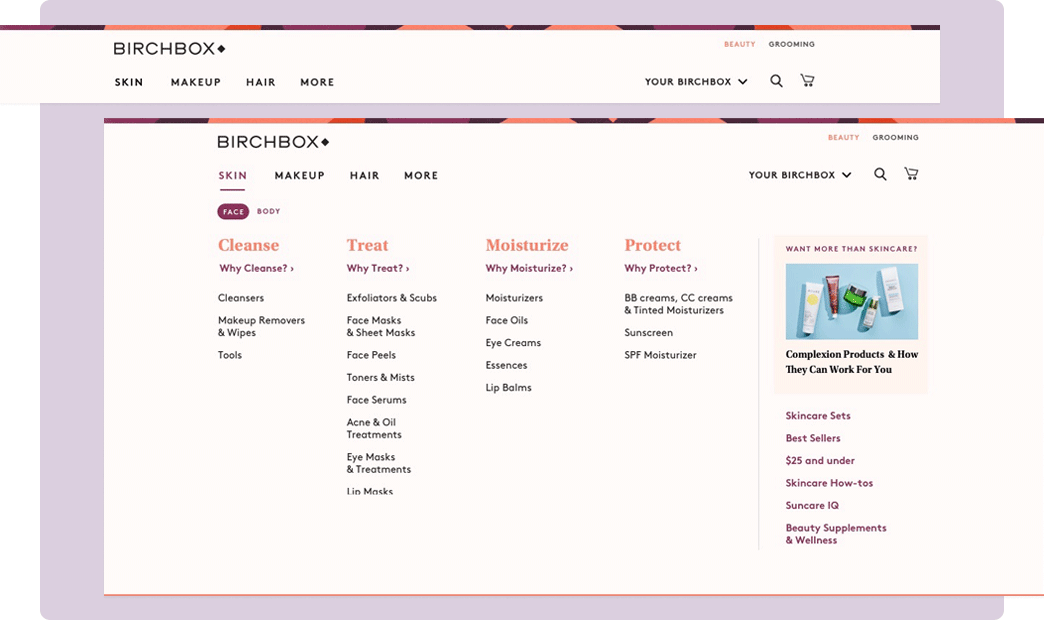The image size is (1044, 620).
Task: Expand Your Birchbox dropdown in front window
Action: pos(800,175)
